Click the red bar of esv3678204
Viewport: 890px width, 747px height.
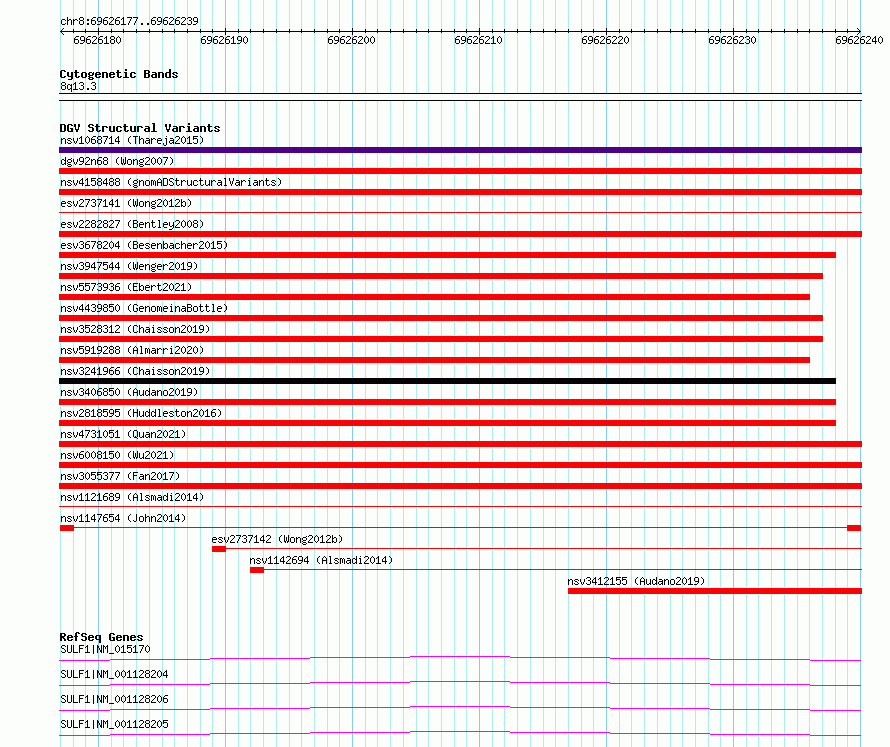click(x=447, y=255)
